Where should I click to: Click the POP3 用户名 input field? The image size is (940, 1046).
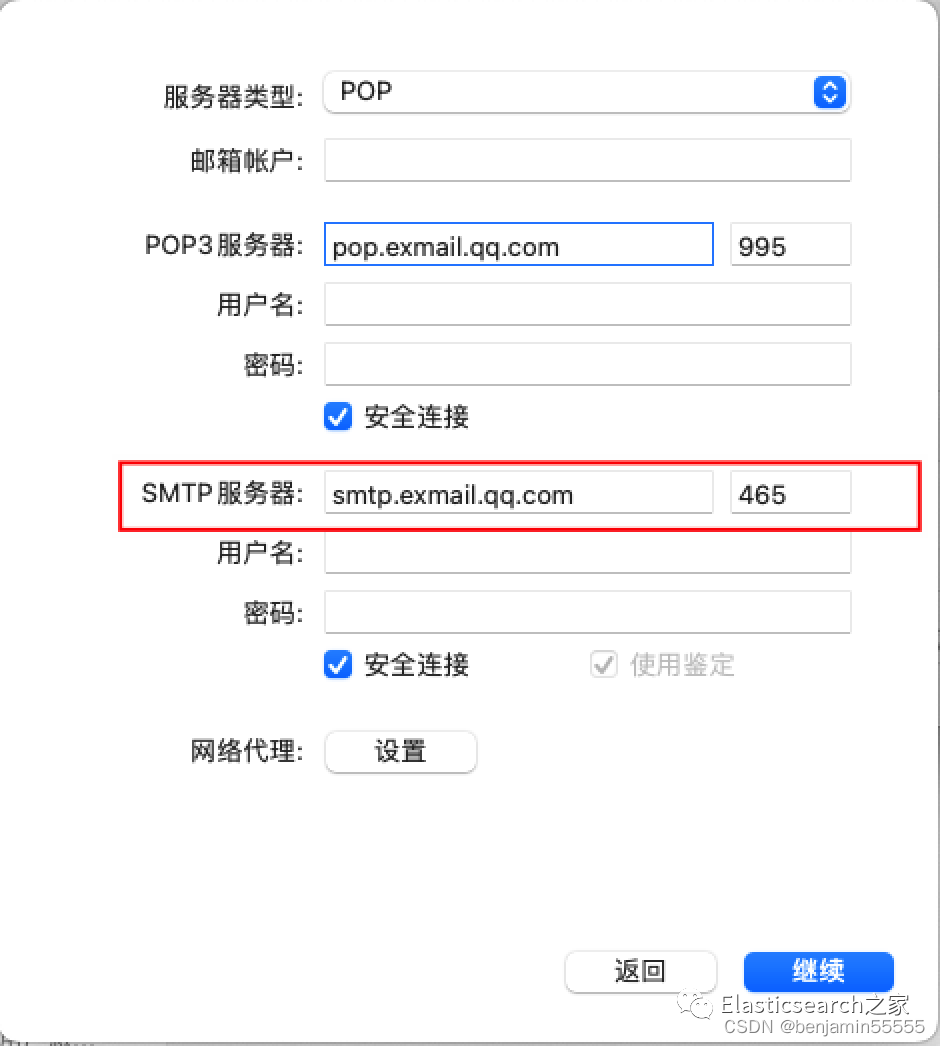click(x=588, y=304)
